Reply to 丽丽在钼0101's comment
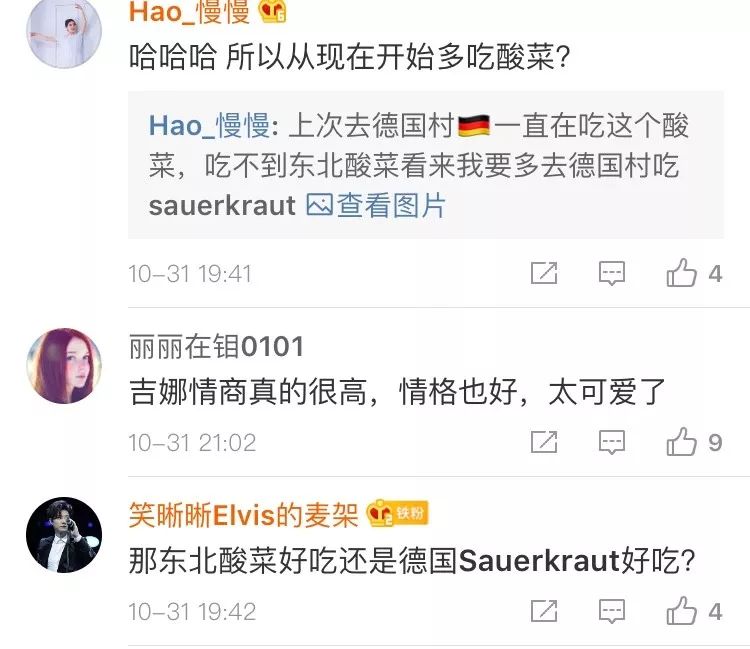Screen dimensions: 750x649 (x=612, y=442)
